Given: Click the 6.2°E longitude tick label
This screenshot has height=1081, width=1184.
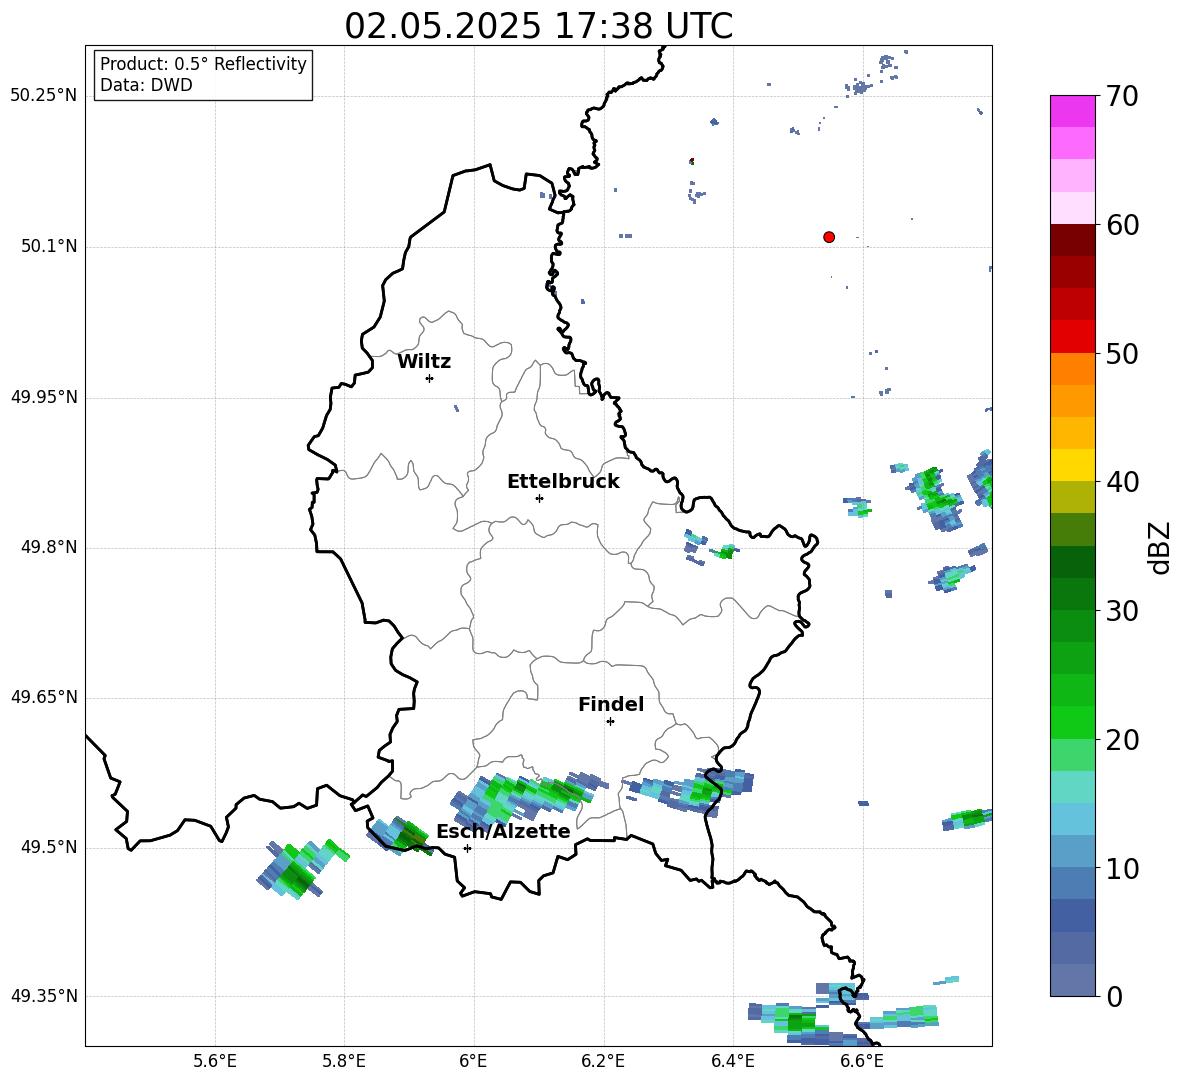Looking at the screenshot, I should pos(603,1061).
